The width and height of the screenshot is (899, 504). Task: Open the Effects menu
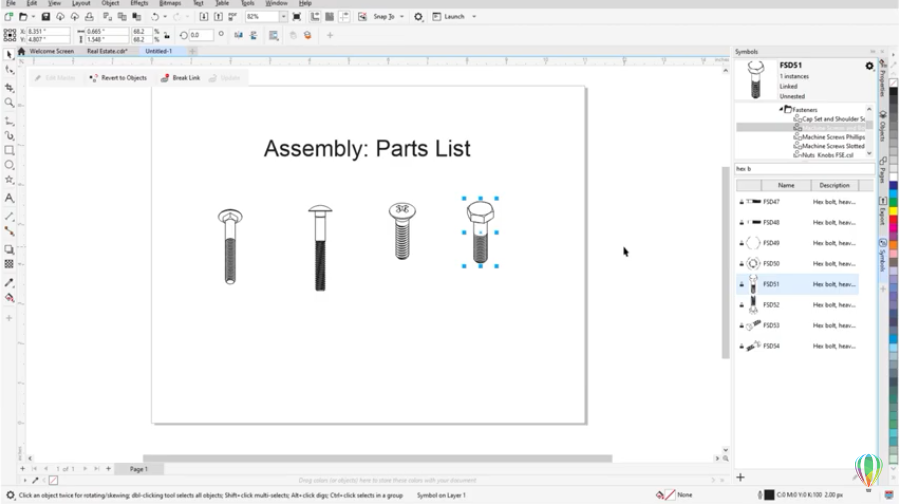(139, 3)
